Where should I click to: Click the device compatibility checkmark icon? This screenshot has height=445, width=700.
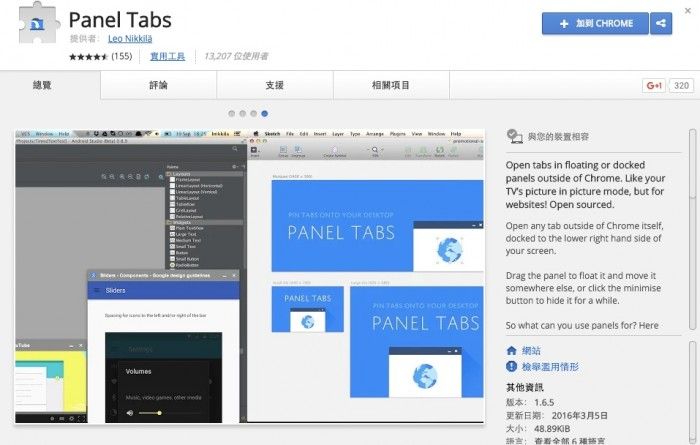tap(514, 136)
